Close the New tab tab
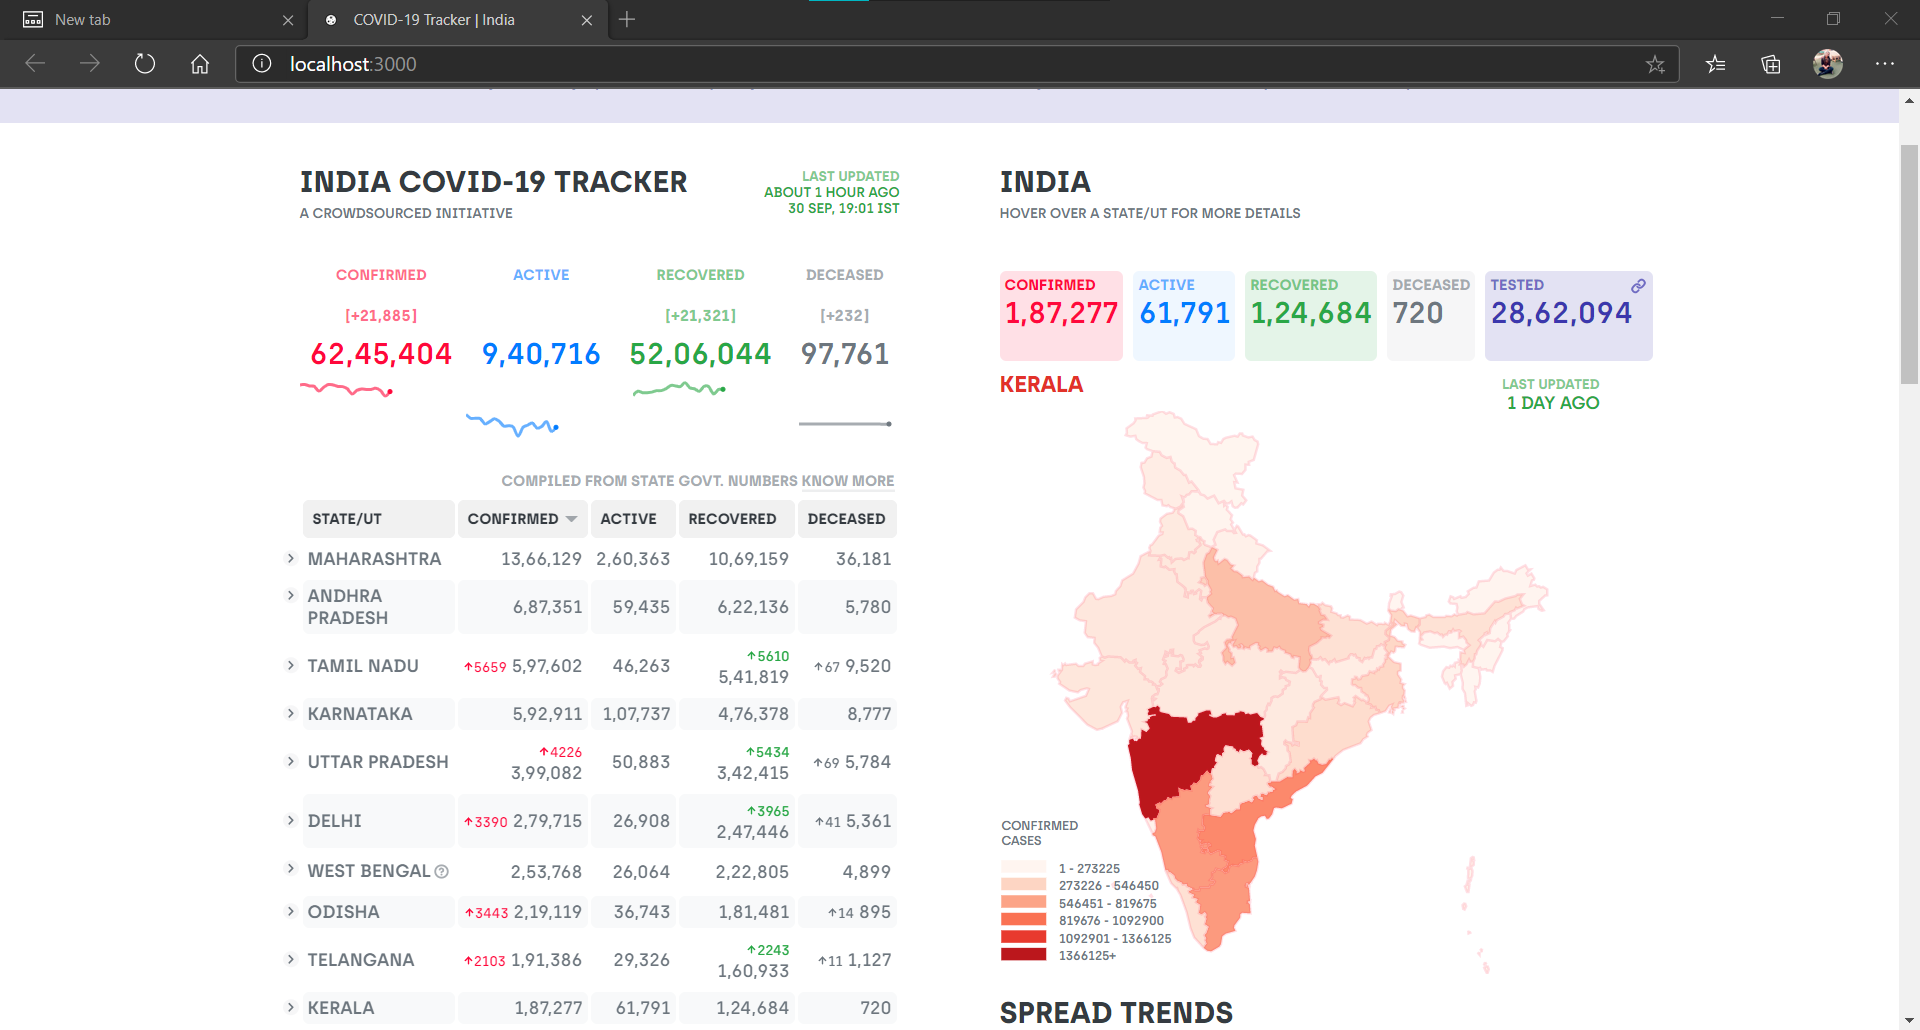Image resolution: width=1920 pixels, height=1030 pixels. pos(288,20)
